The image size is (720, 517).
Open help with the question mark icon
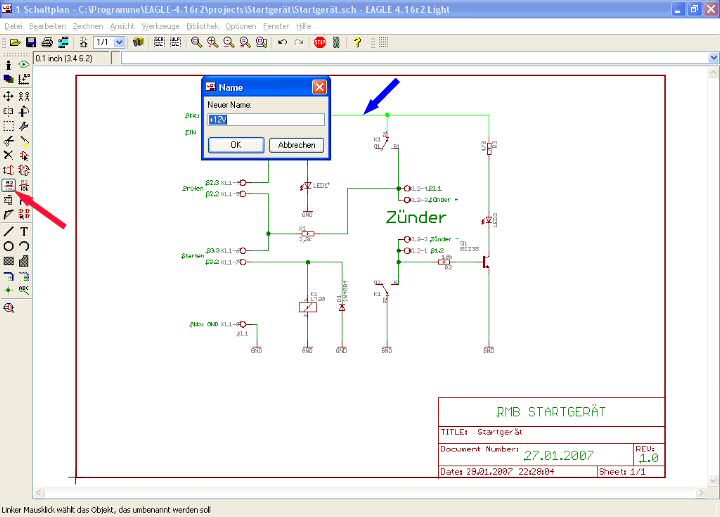[357, 43]
